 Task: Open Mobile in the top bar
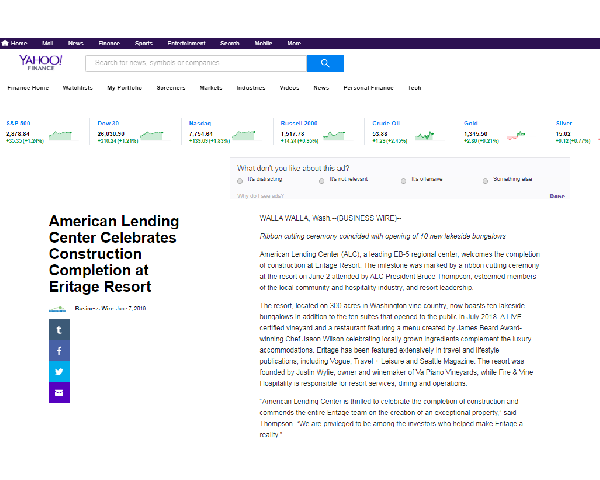click(263, 43)
